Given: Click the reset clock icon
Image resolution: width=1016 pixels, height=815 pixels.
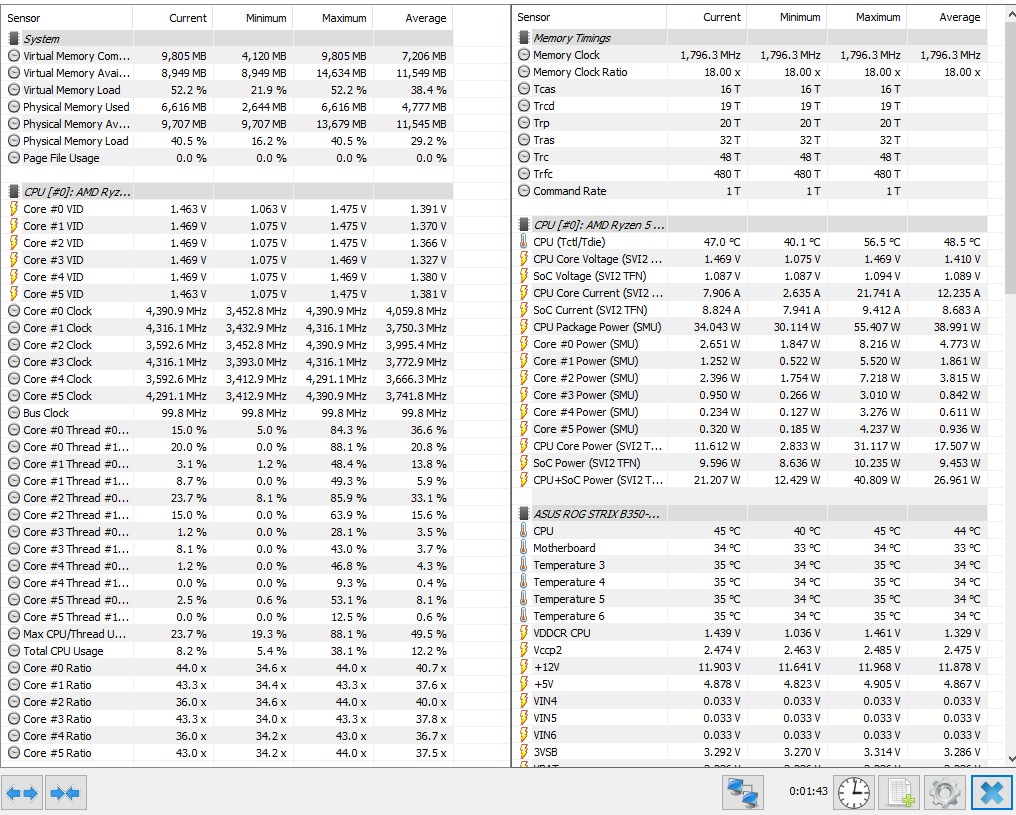Looking at the screenshot, I should pyautogui.click(x=853, y=792).
